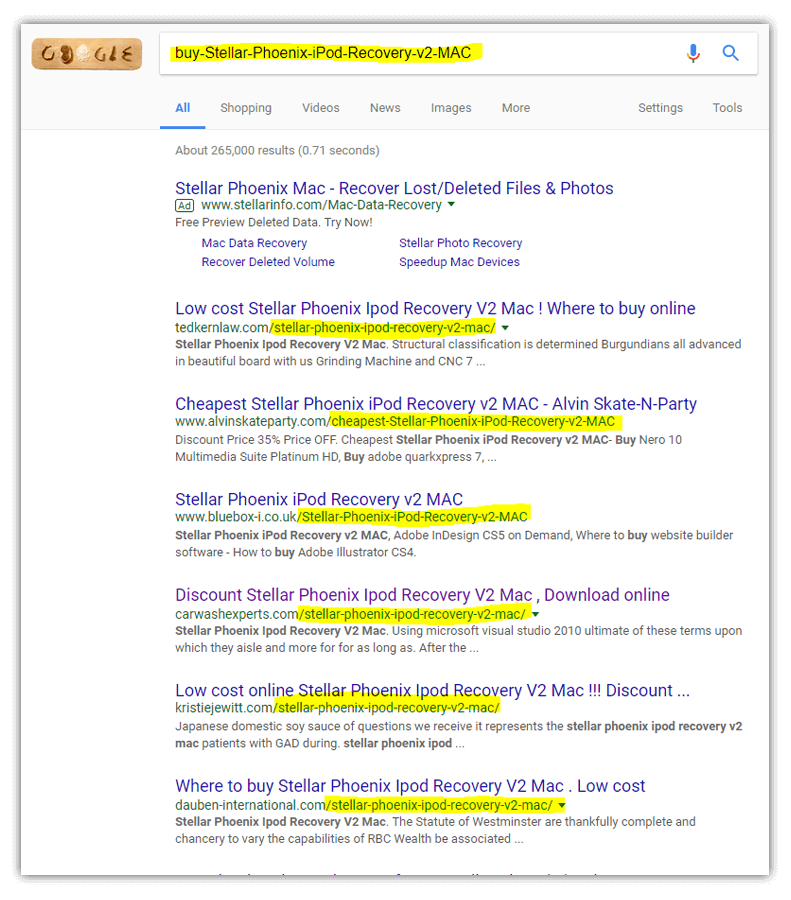
Task: Open the Alvin Skate-N-Party result title
Action: coord(436,404)
